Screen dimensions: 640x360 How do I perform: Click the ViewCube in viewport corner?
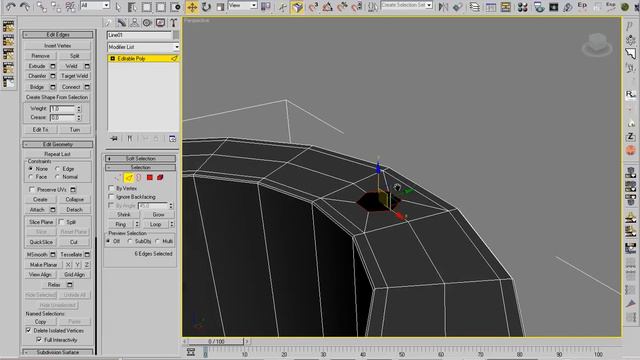pyautogui.click(x=597, y=44)
